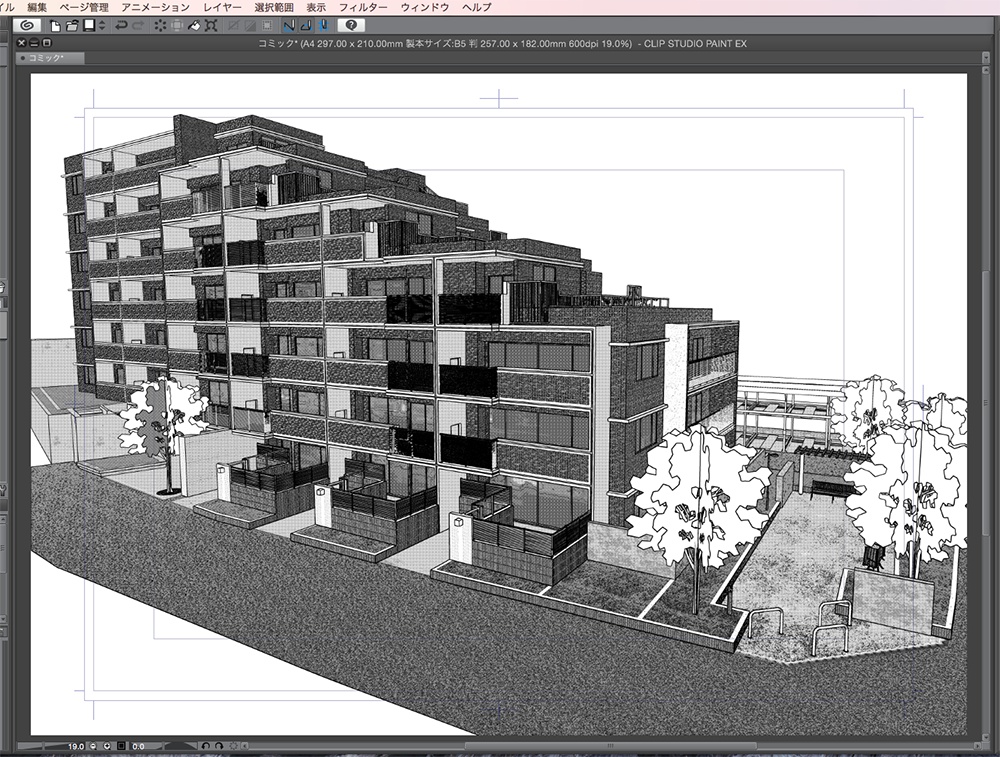This screenshot has width=1000, height=757.
Task: Redo an action with the toolbar redo icon
Action: 139,27
